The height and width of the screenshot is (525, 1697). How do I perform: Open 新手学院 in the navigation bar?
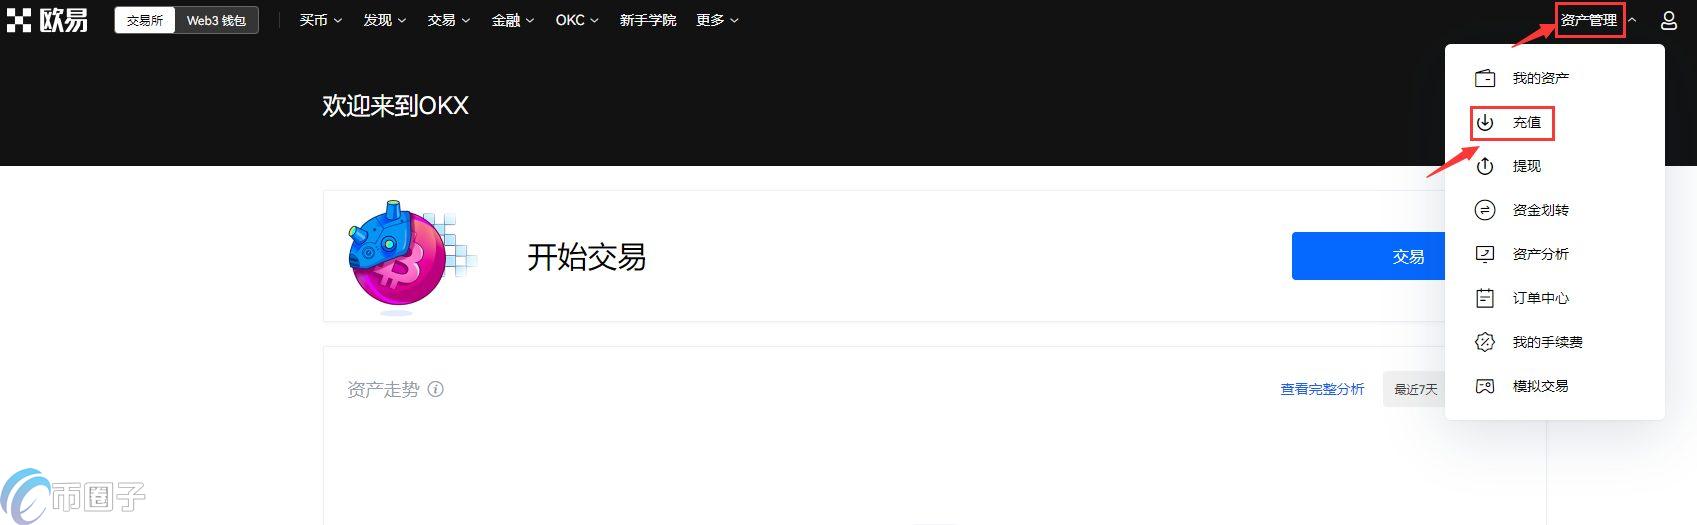coord(648,20)
